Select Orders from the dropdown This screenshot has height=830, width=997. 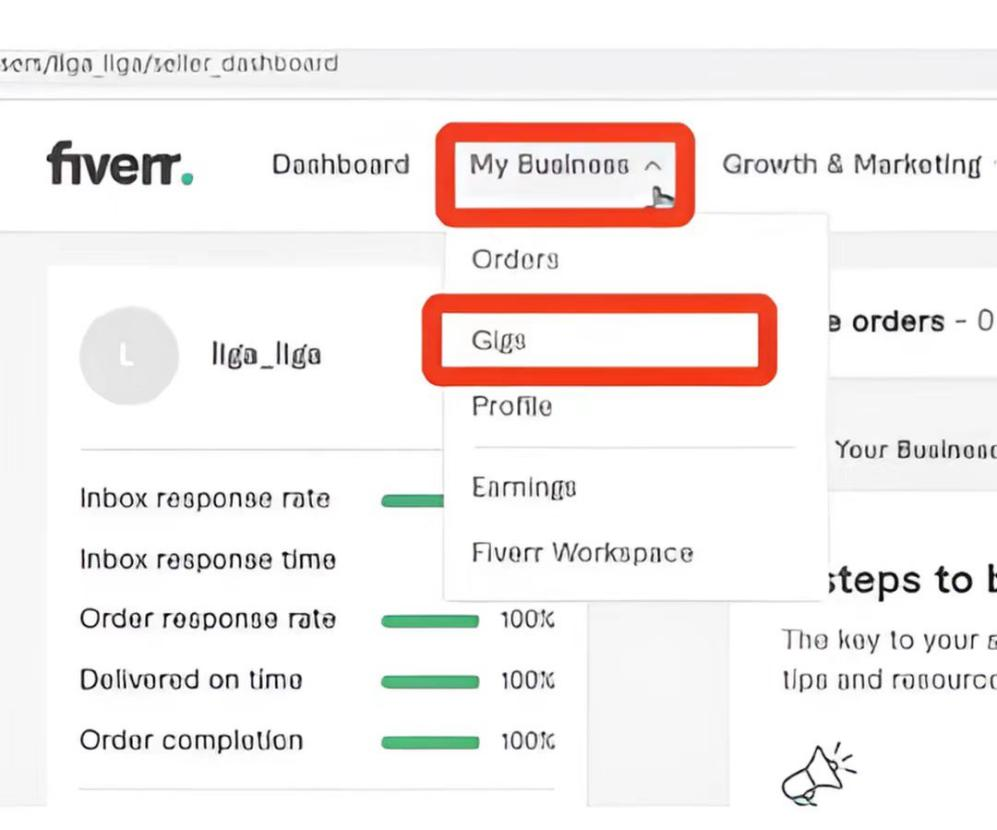tap(515, 259)
